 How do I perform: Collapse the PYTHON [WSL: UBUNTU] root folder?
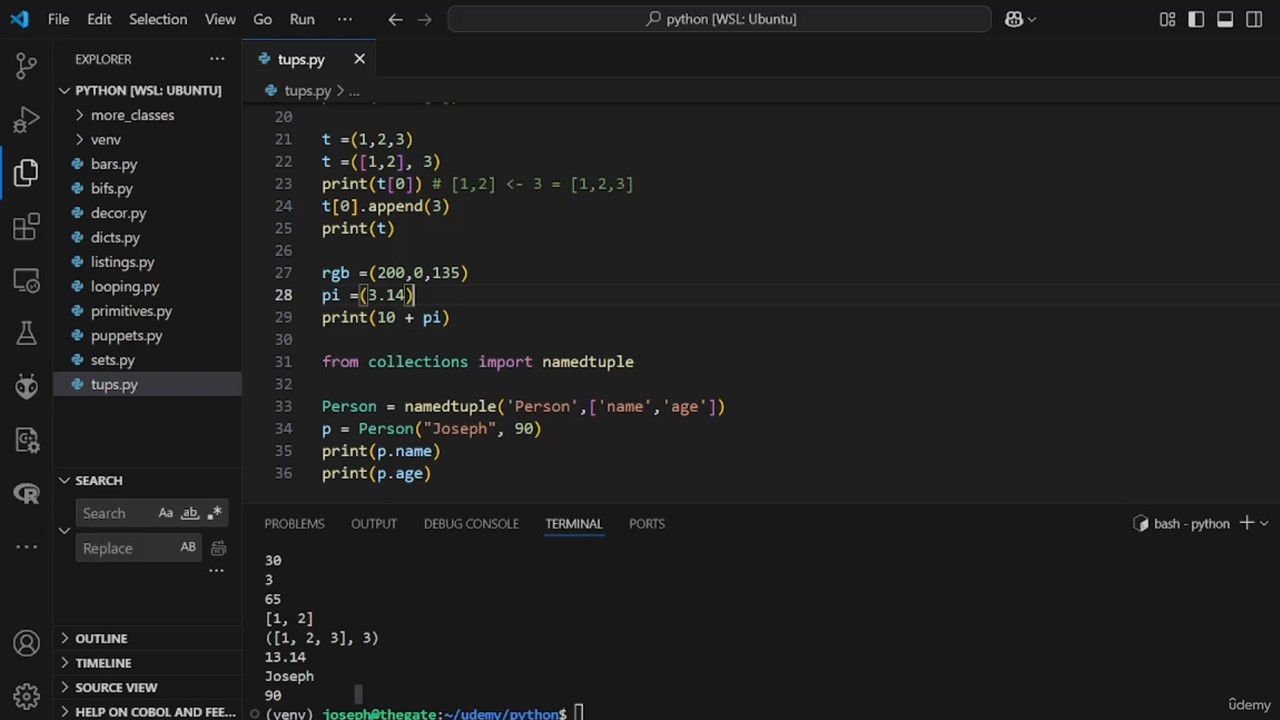tap(148, 90)
